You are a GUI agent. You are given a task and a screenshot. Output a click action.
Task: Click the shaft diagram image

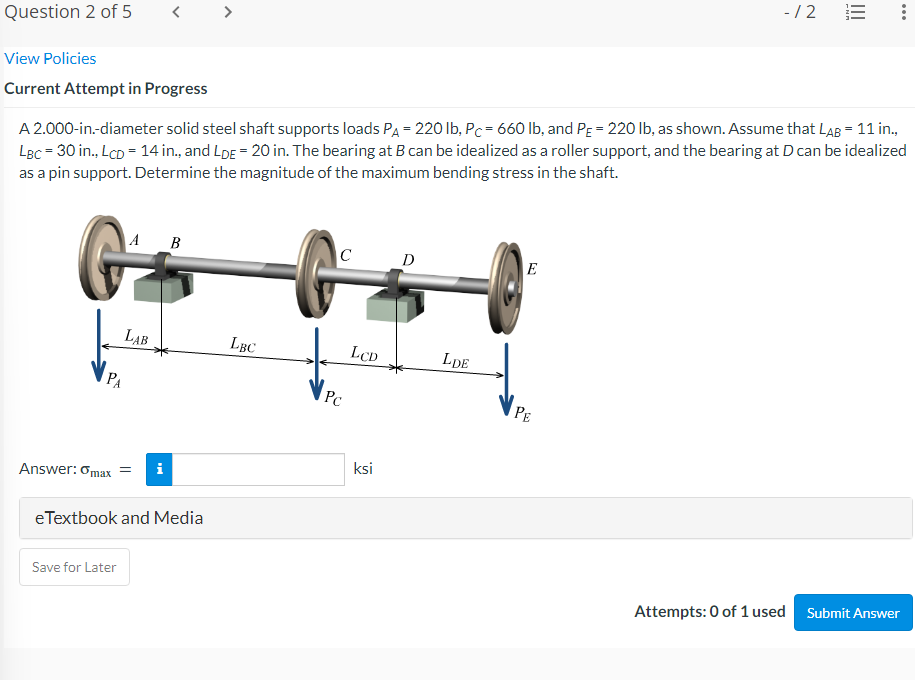(x=308, y=318)
